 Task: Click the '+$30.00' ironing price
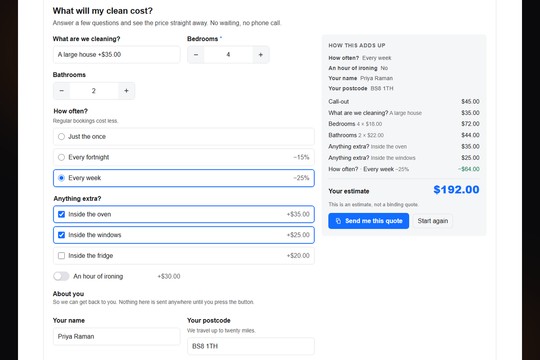tap(169, 276)
